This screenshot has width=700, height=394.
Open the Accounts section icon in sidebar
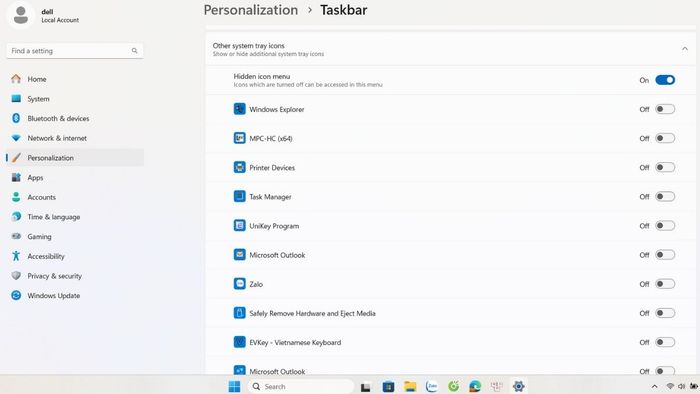(x=16, y=197)
